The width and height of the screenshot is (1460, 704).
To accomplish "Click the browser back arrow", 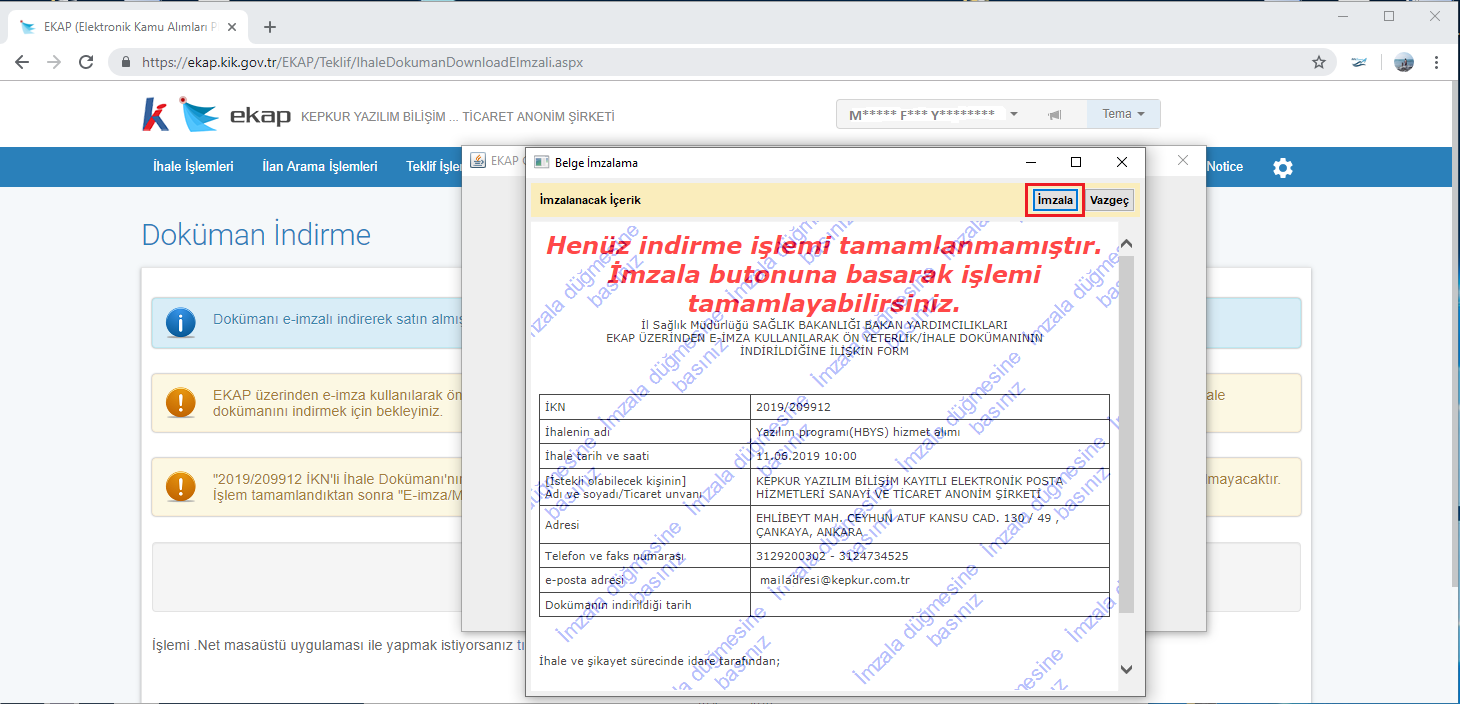I will pos(22,62).
